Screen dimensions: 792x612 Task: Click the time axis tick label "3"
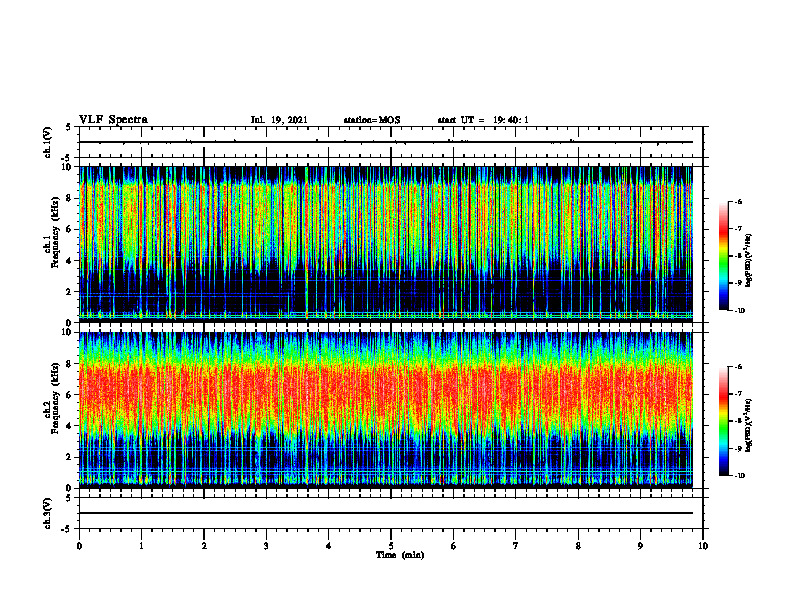tap(266, 546)
